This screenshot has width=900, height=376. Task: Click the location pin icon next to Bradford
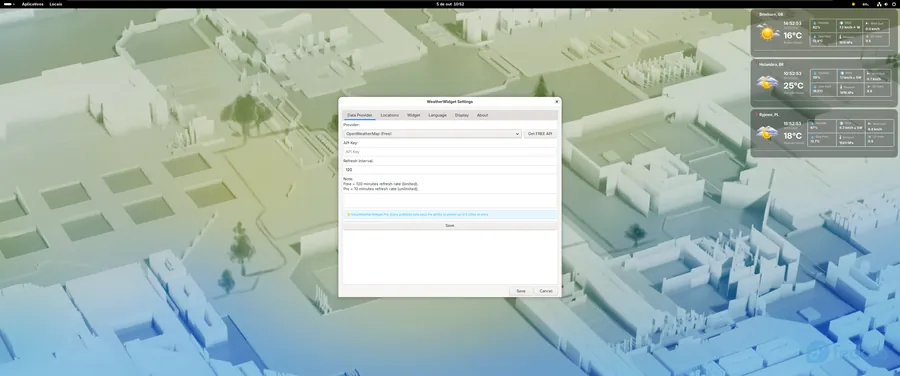(757, 14)
